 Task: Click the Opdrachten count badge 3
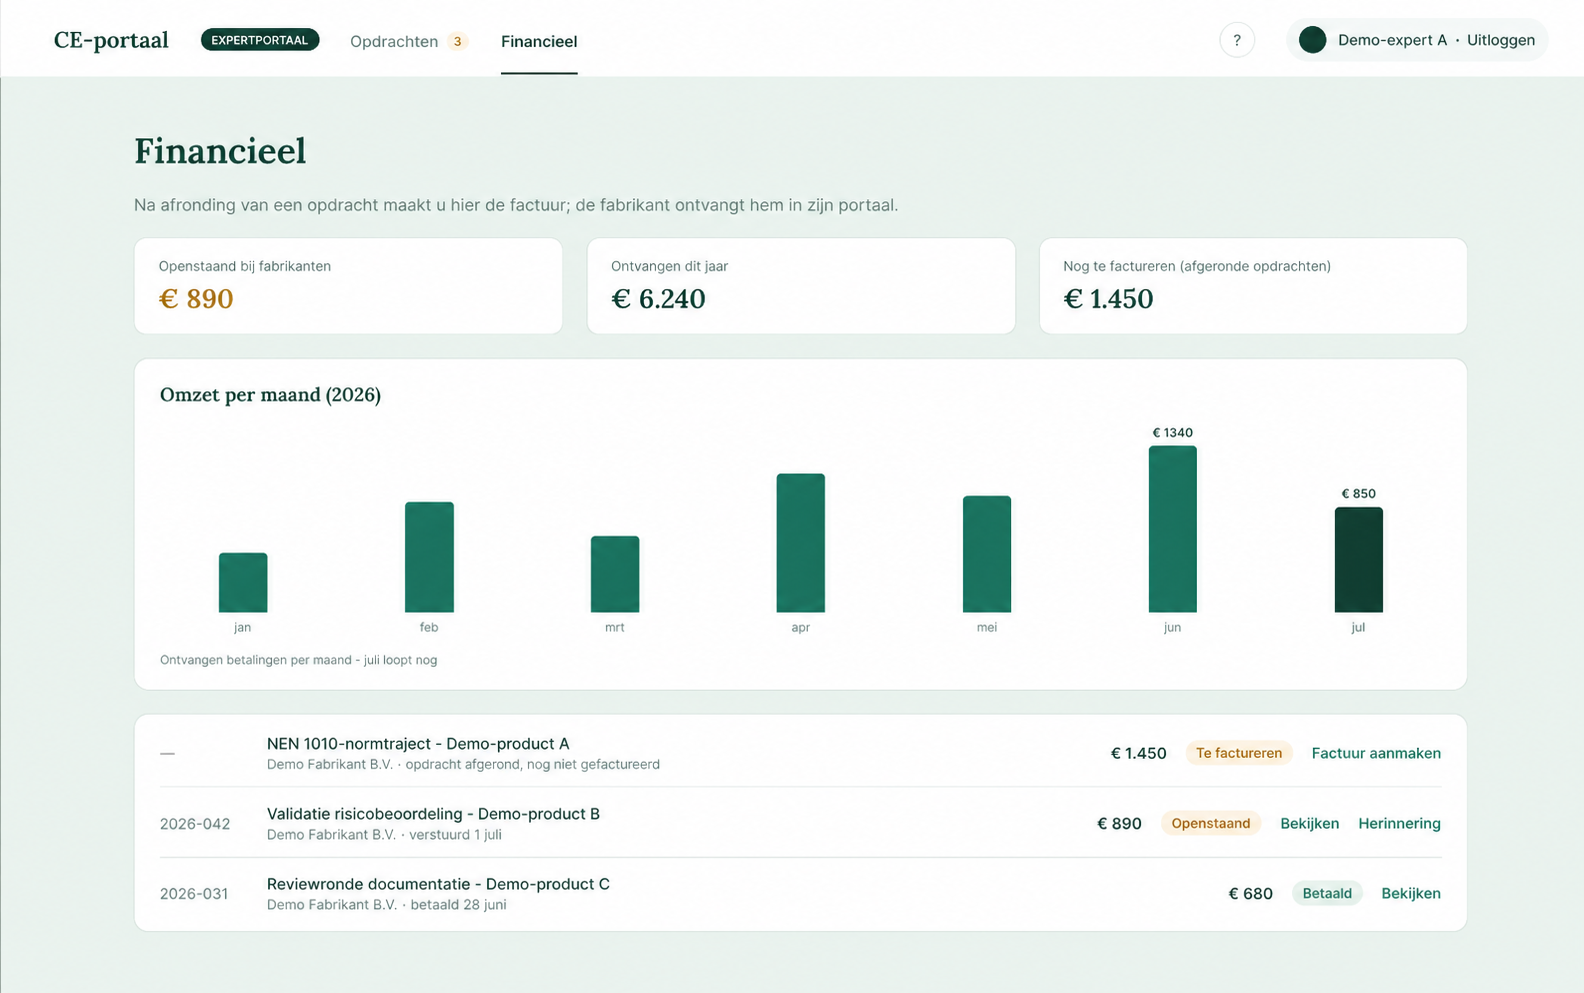pyautogui.click(x=458, y=41)
